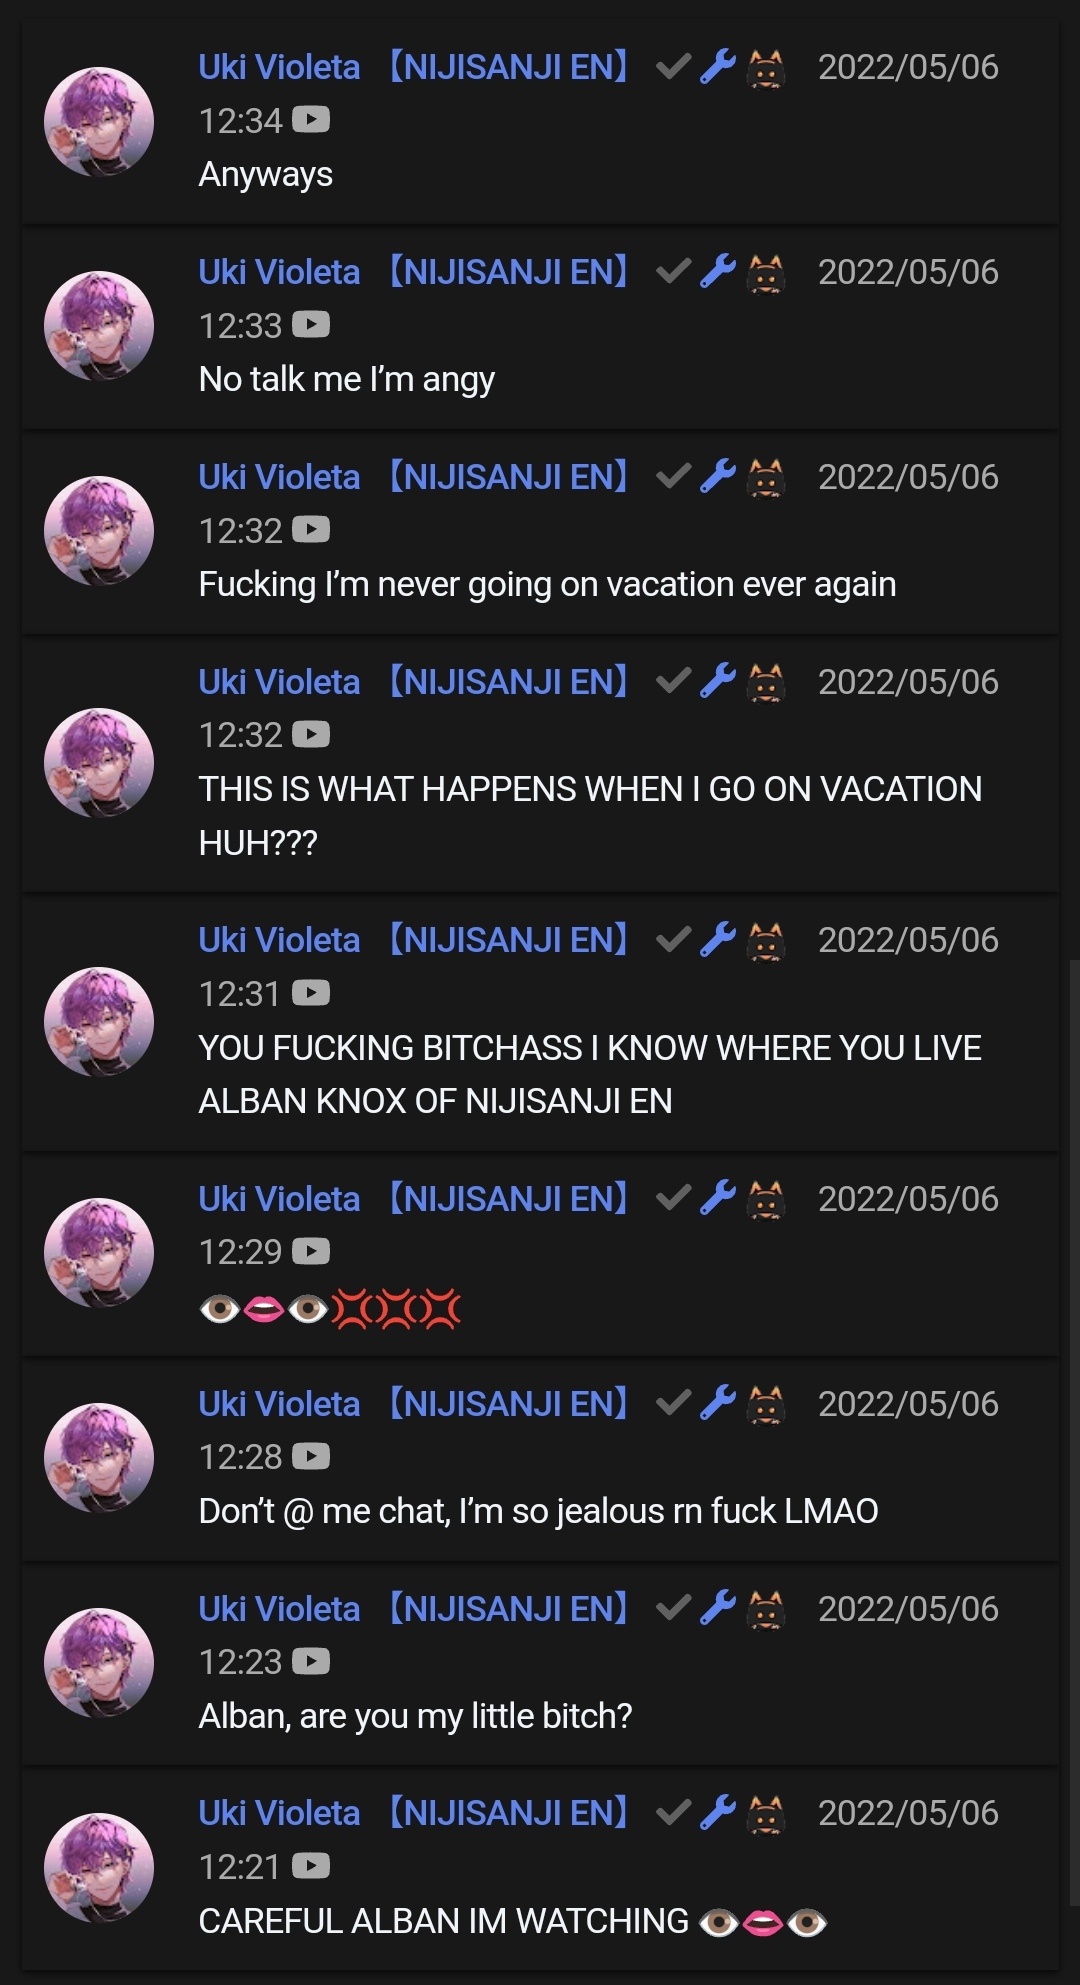1080x1985 pixels.
Task: Tap avatar beside 'Don't @ me chat' message
Action: point(99,1458)
